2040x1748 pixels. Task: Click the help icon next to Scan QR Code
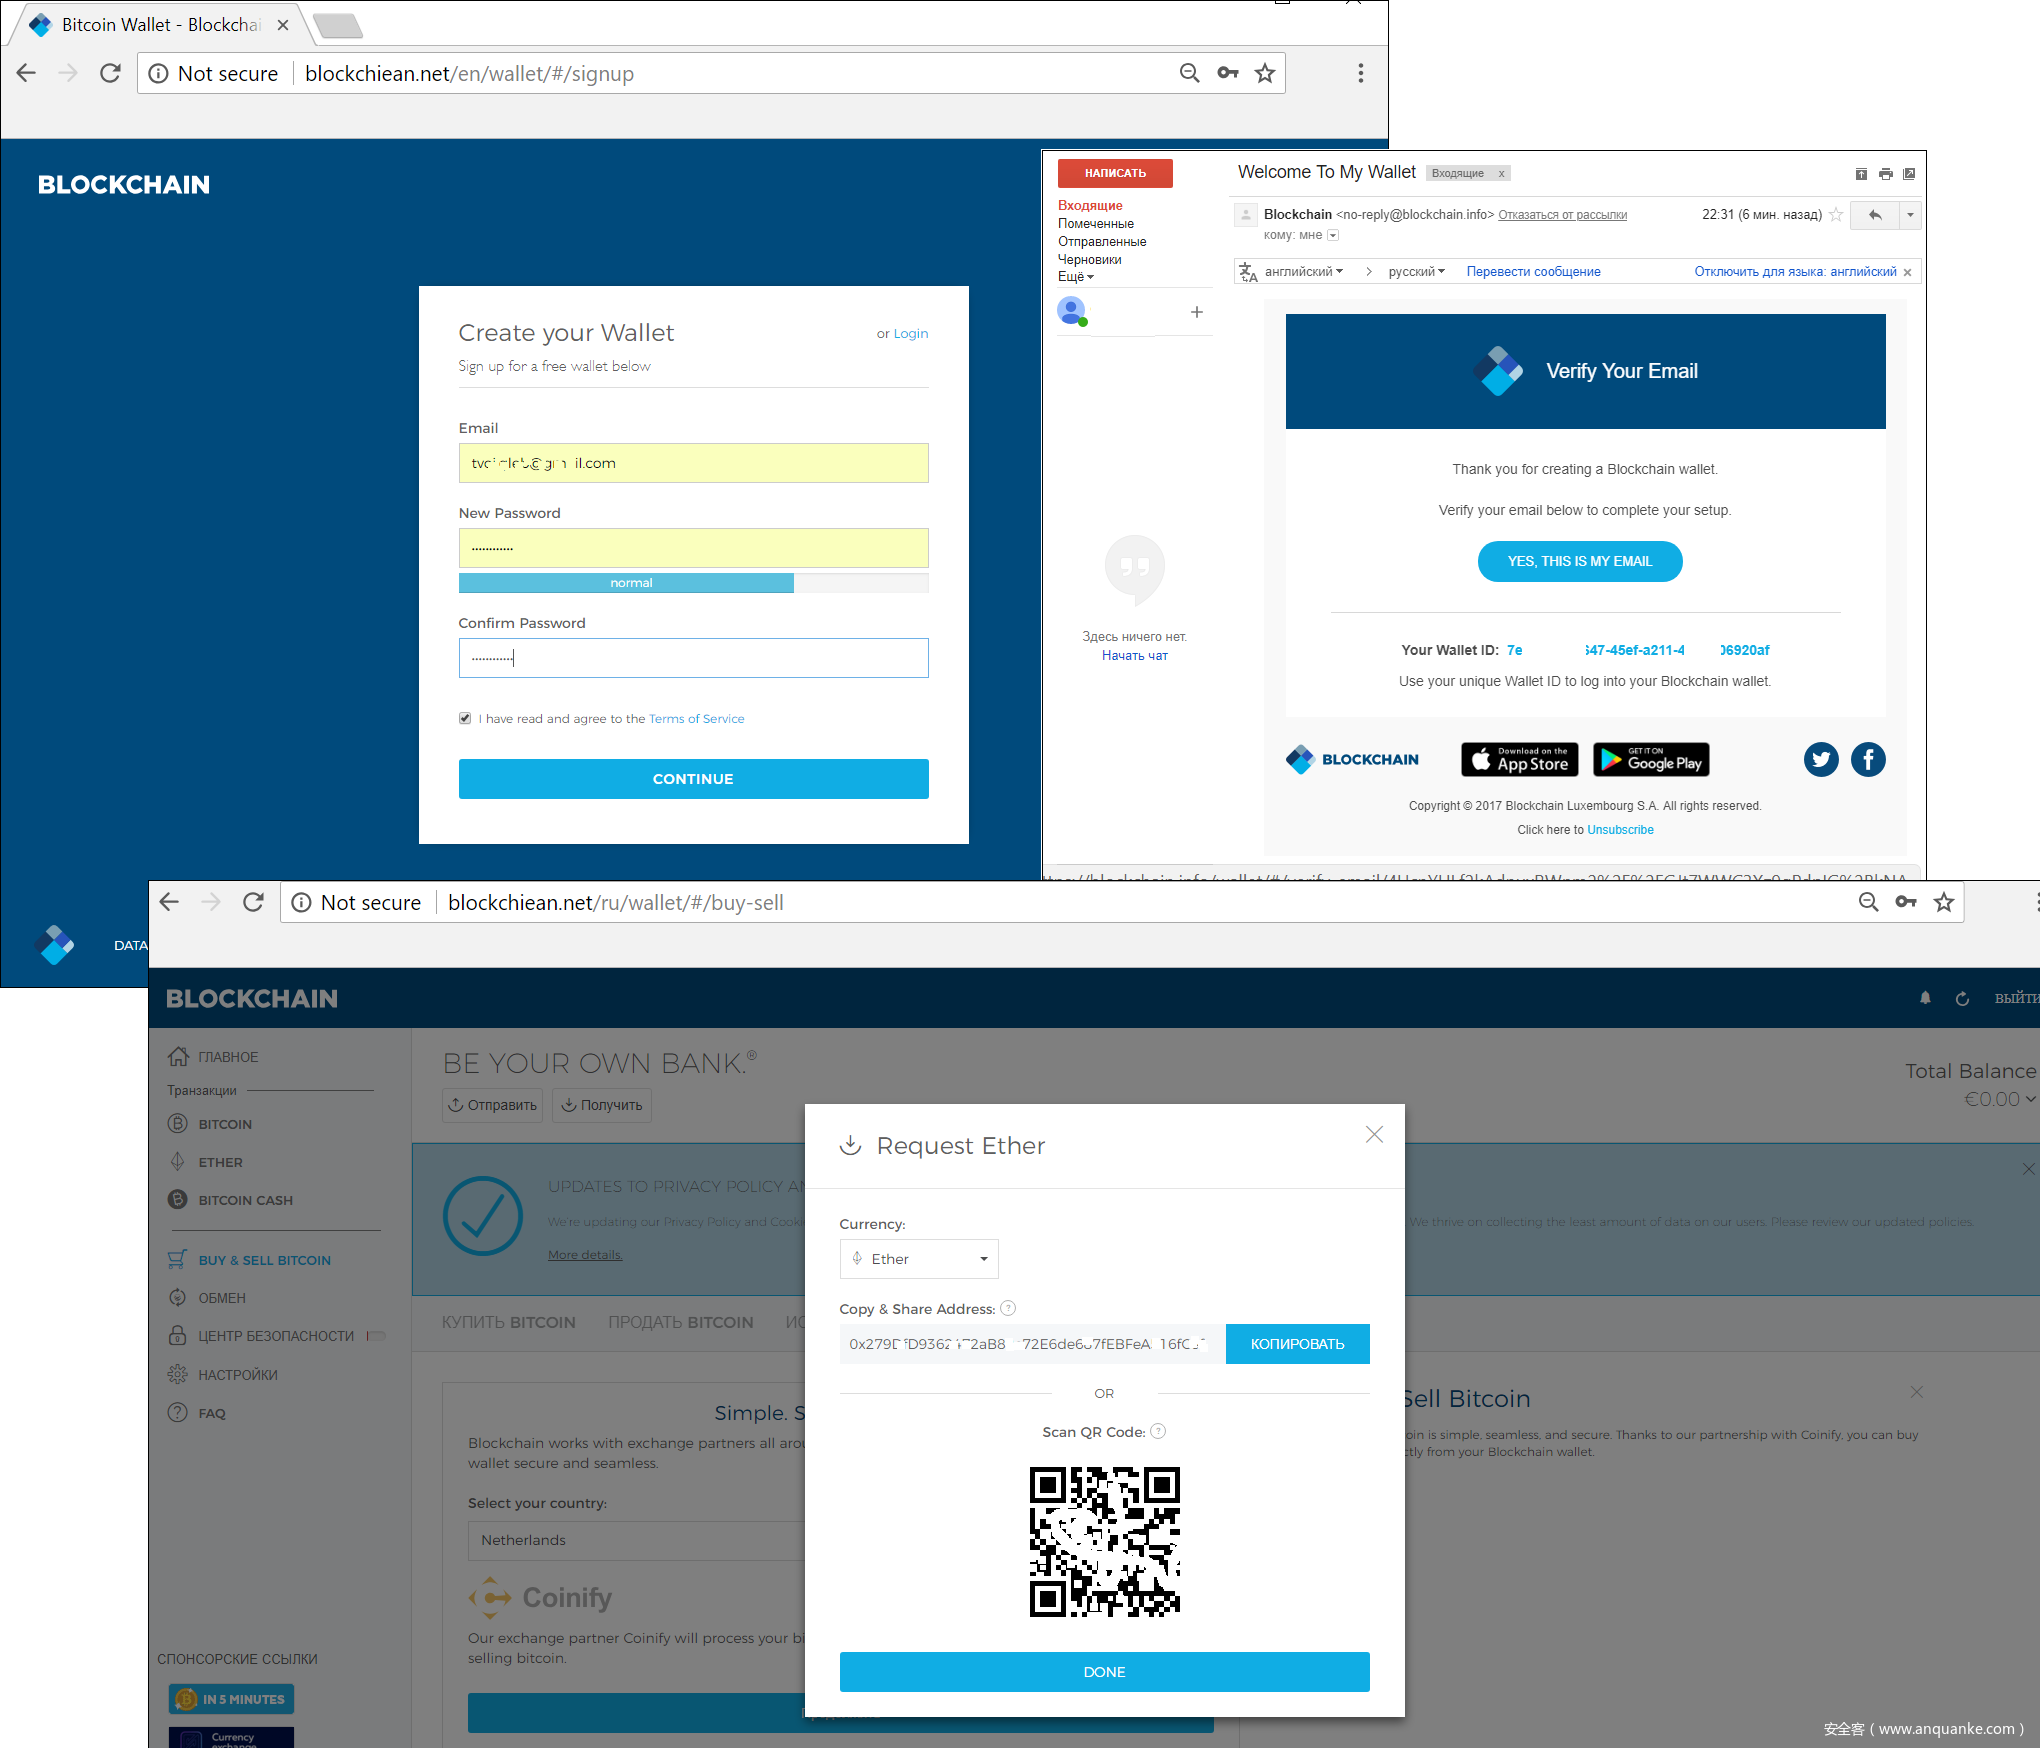click(x=1158, y=1431)
